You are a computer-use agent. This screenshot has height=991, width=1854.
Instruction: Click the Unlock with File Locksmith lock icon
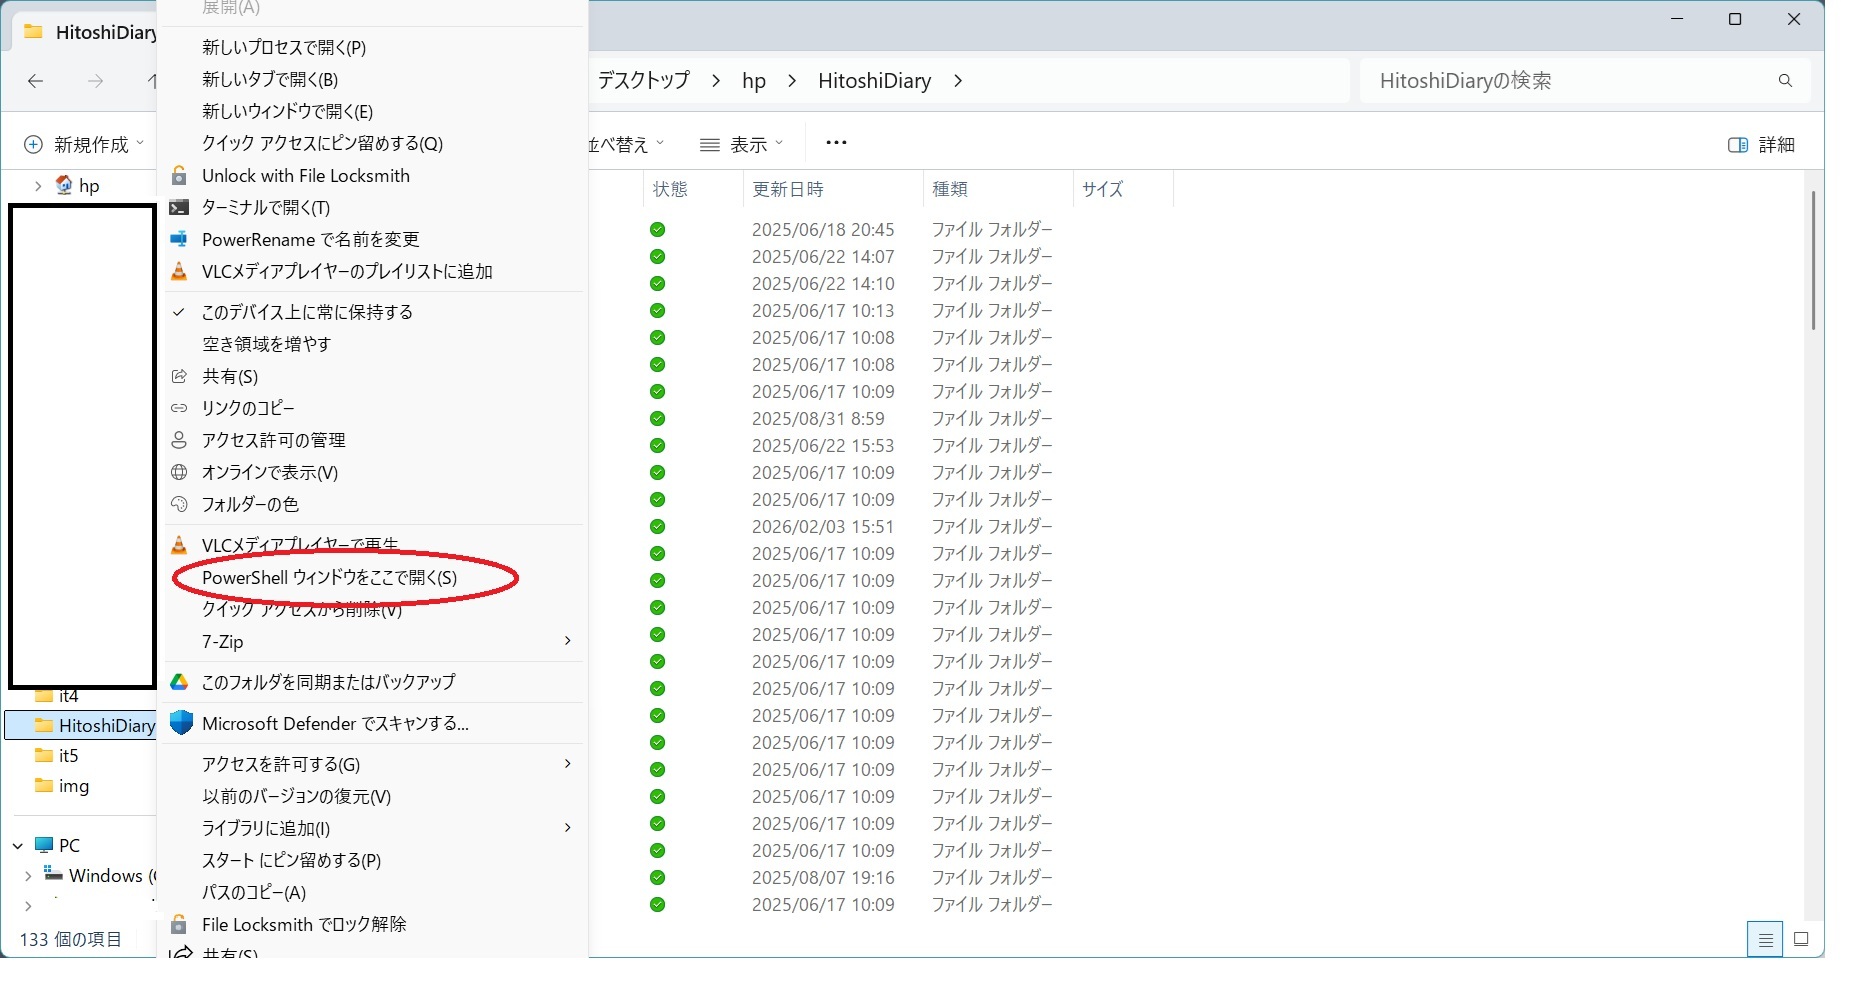pyautogui.click(x=179, y=176)
